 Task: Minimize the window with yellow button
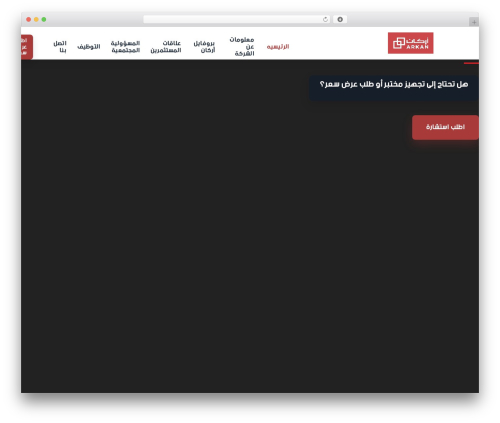coord(36,20)
